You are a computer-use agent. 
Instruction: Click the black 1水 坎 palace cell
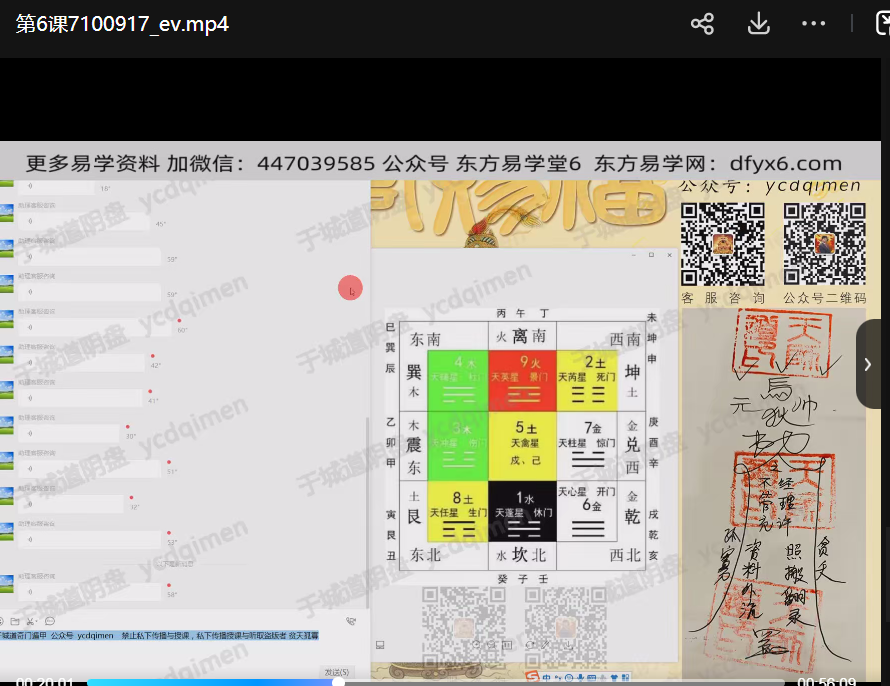point(523,511)
